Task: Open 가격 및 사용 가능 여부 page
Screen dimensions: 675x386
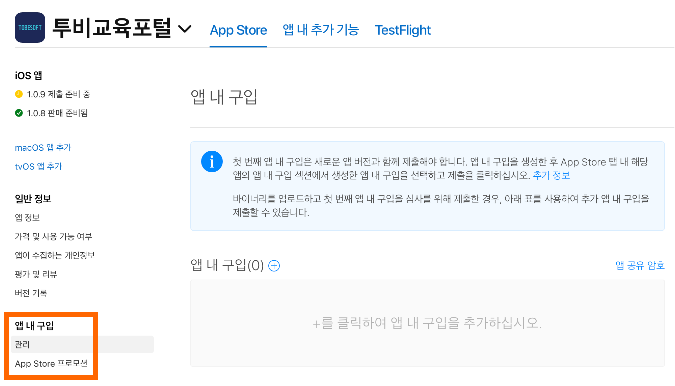Action: [x=53, y=236]
